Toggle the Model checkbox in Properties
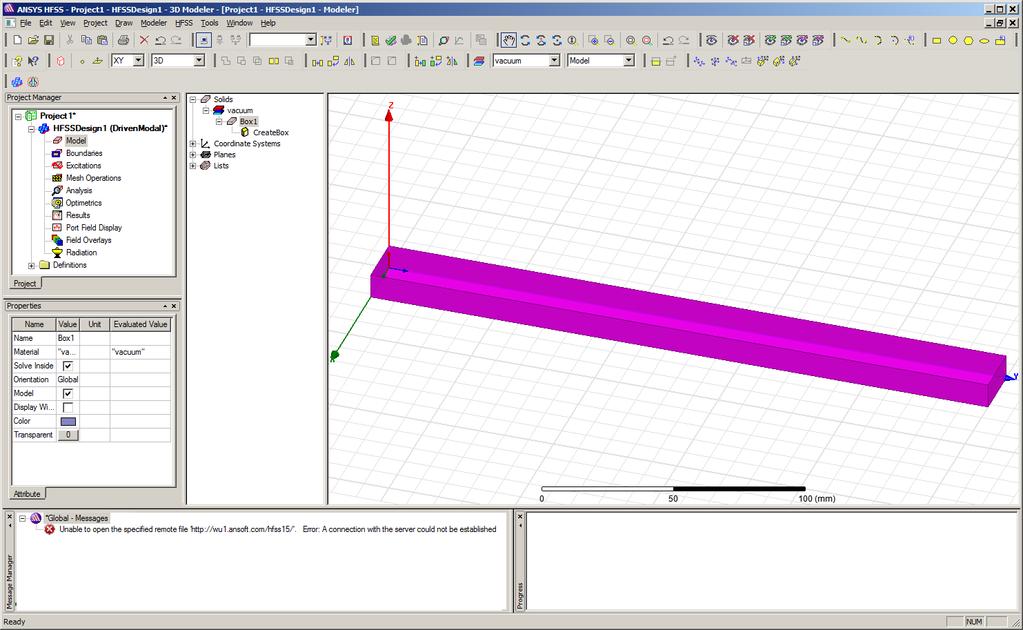 68,393
